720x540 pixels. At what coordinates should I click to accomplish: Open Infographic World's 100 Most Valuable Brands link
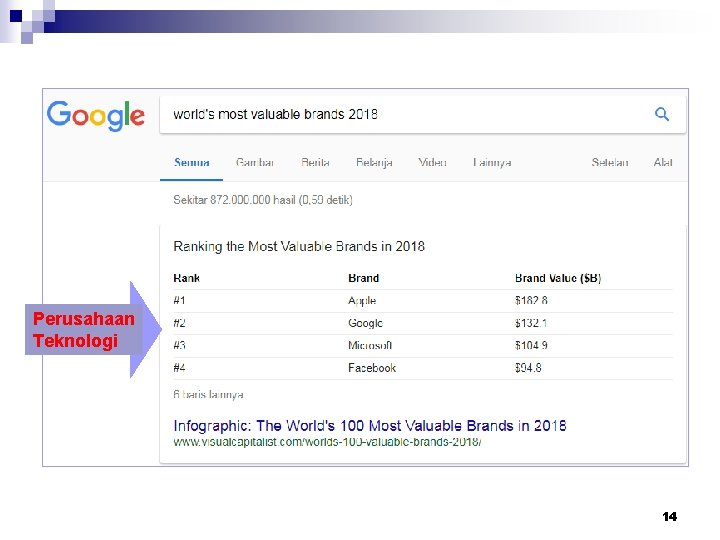370,426
